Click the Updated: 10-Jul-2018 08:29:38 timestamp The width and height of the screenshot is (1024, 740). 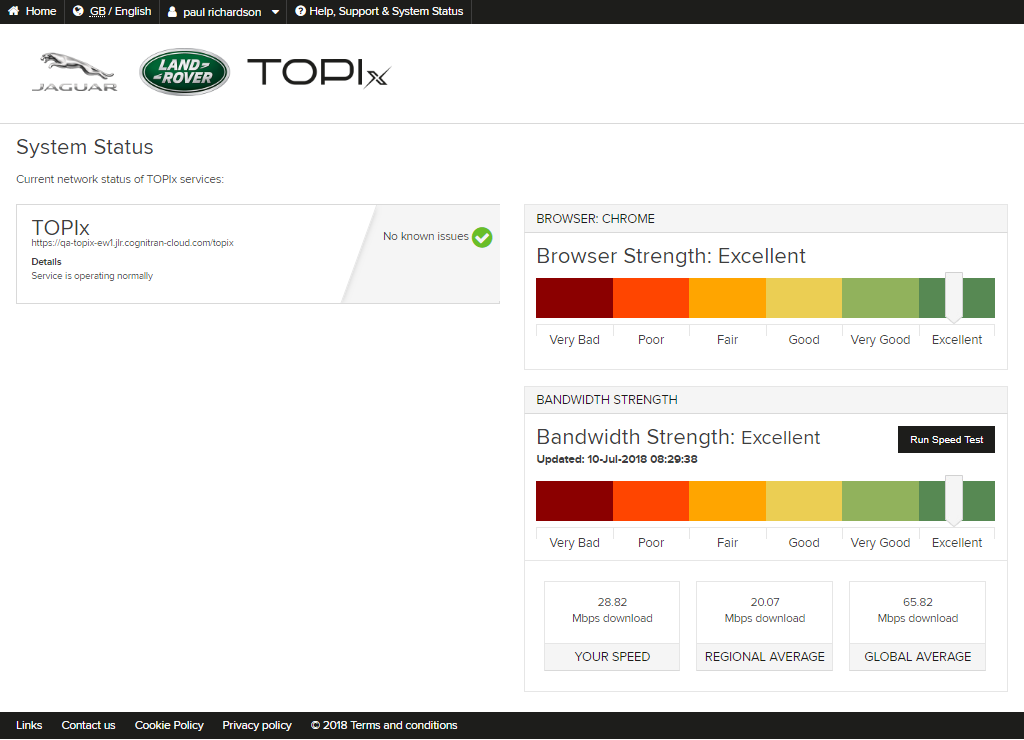(x=617, y=459)
